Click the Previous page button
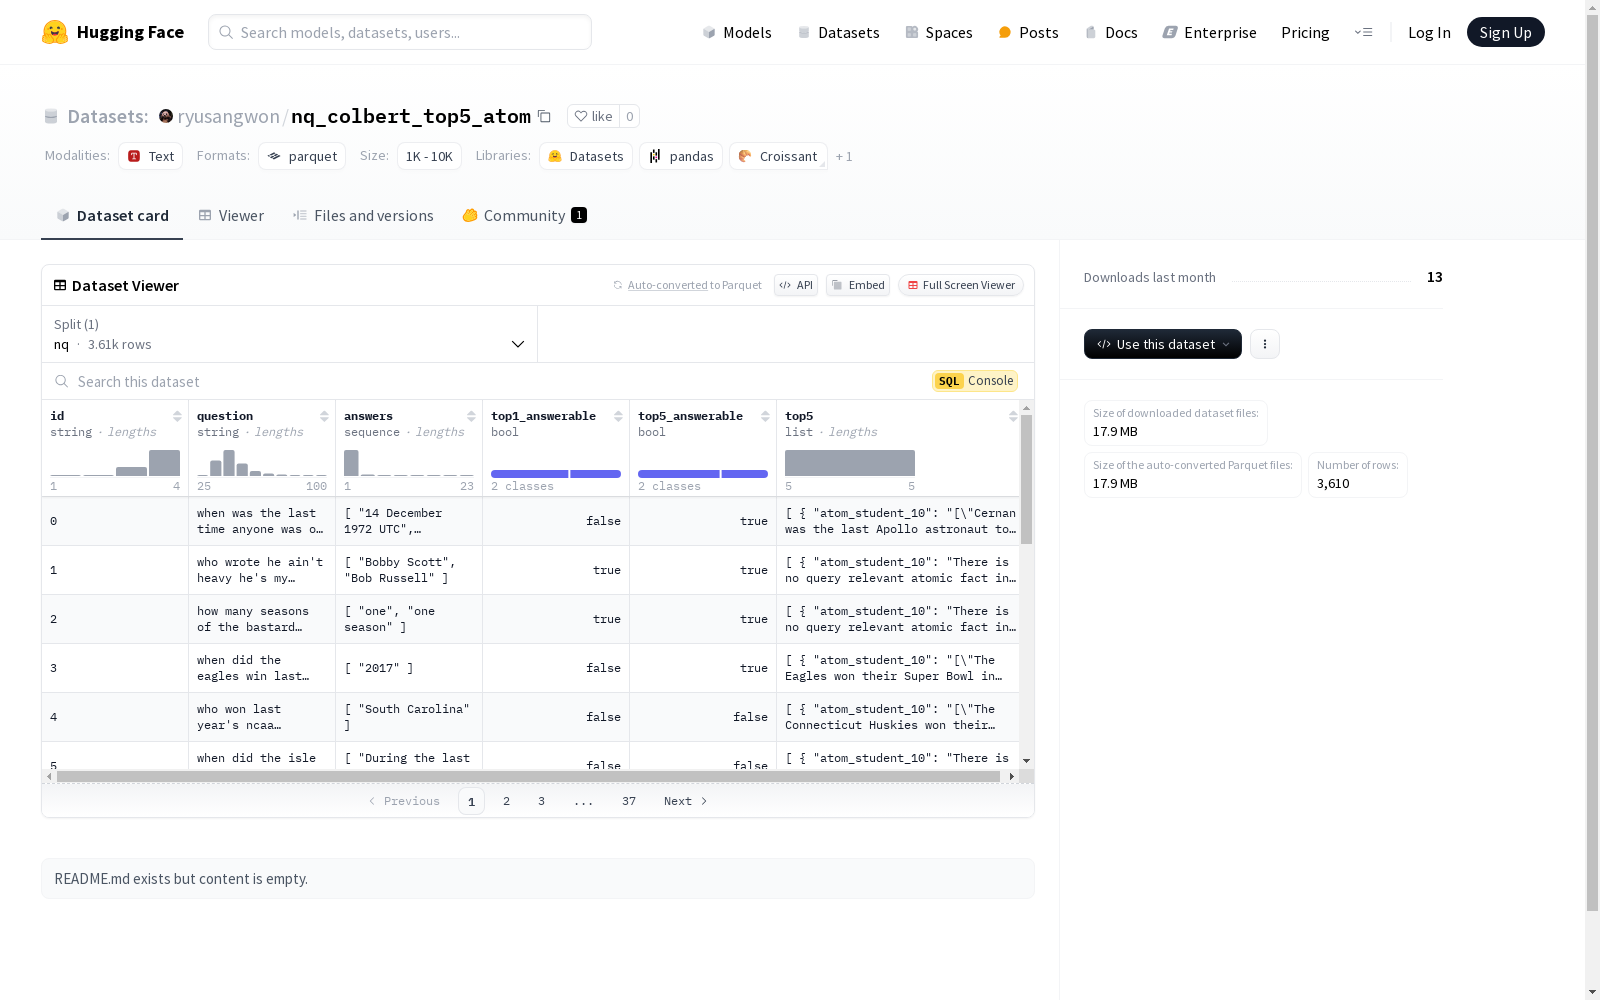 404,801
